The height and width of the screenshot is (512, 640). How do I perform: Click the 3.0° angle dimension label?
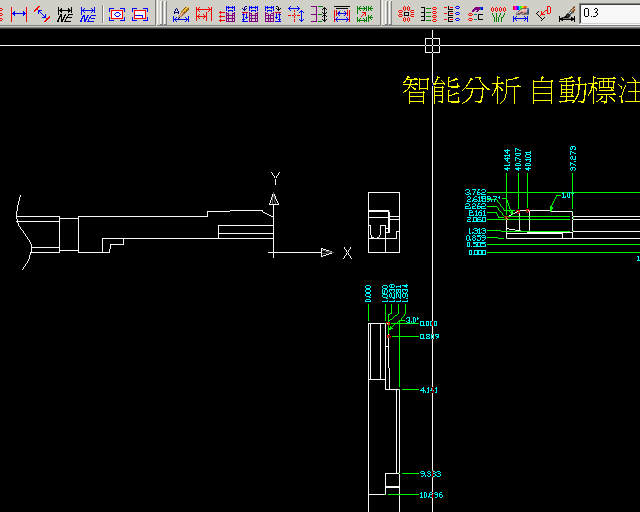413,320
